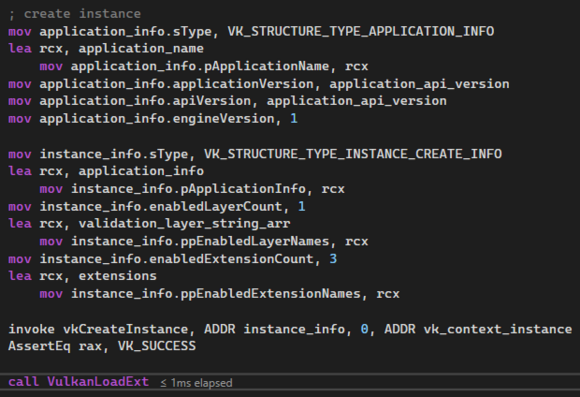
Task: Click the enabledLayerCount value 1
Action: (x=302, y=206)
